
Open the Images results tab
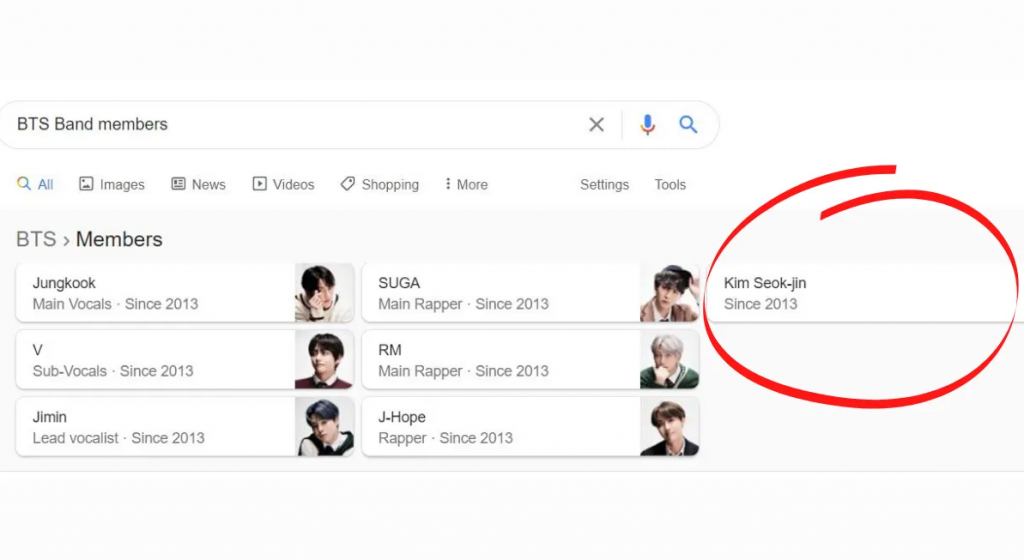point(112,185)
